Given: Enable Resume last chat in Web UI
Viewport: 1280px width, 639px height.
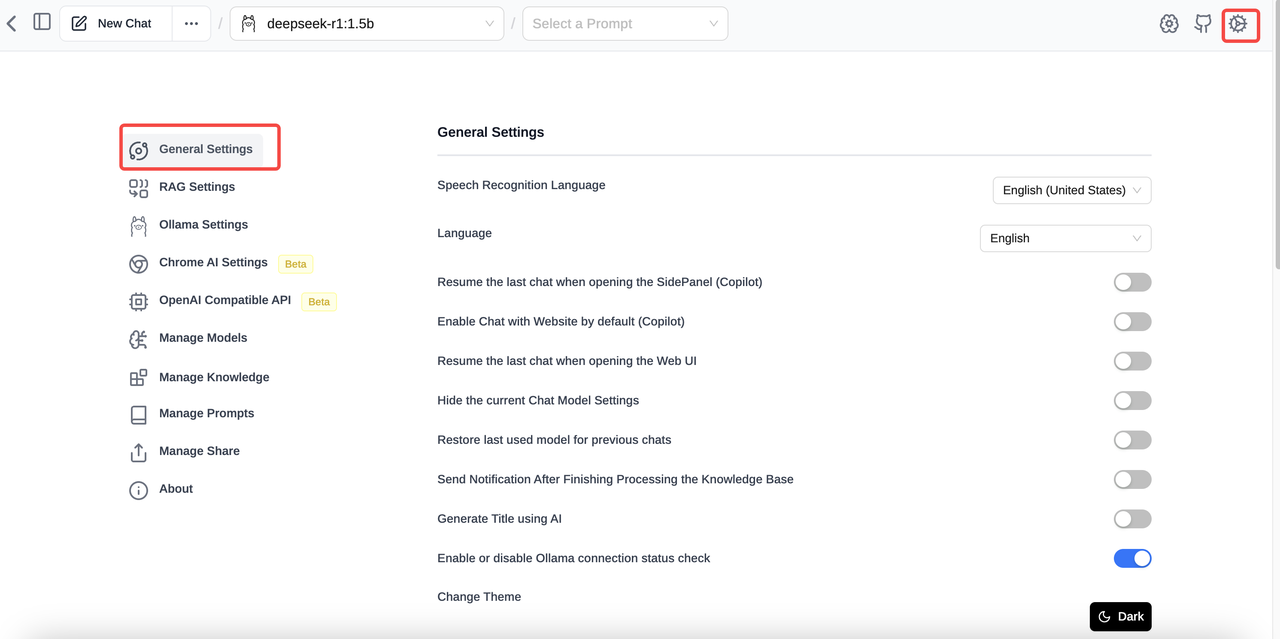Looking at the screenshot, I should tap(1132, 361).
